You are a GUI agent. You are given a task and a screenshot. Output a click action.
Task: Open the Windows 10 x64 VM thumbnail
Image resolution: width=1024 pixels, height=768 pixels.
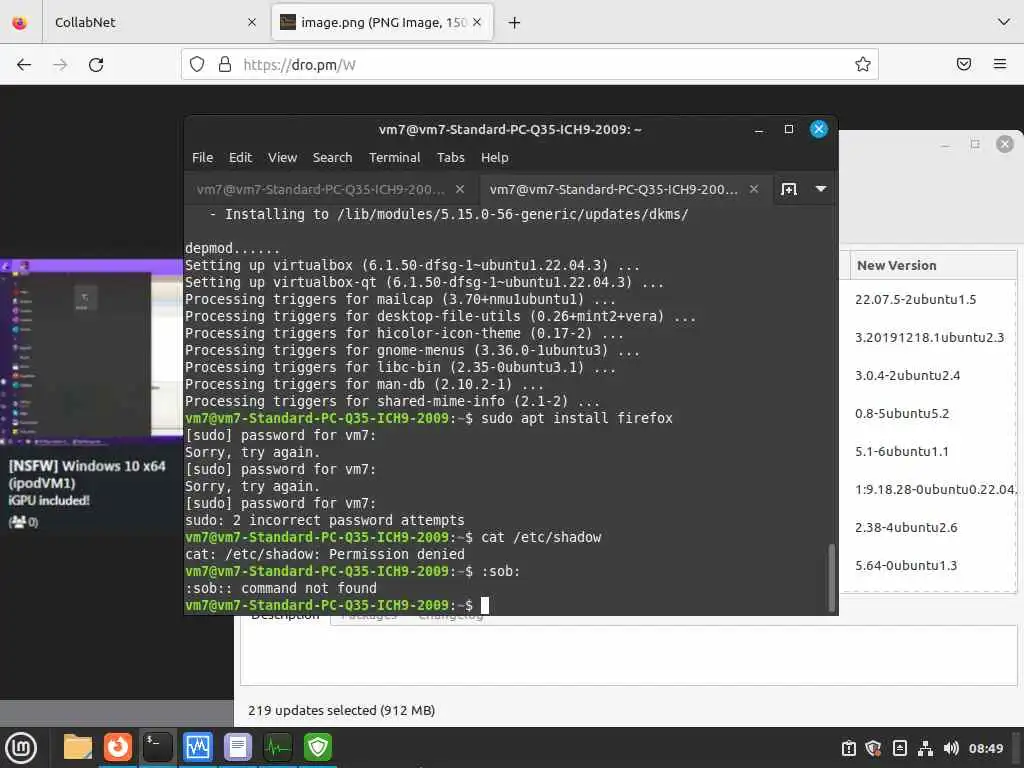click(91, 351)
